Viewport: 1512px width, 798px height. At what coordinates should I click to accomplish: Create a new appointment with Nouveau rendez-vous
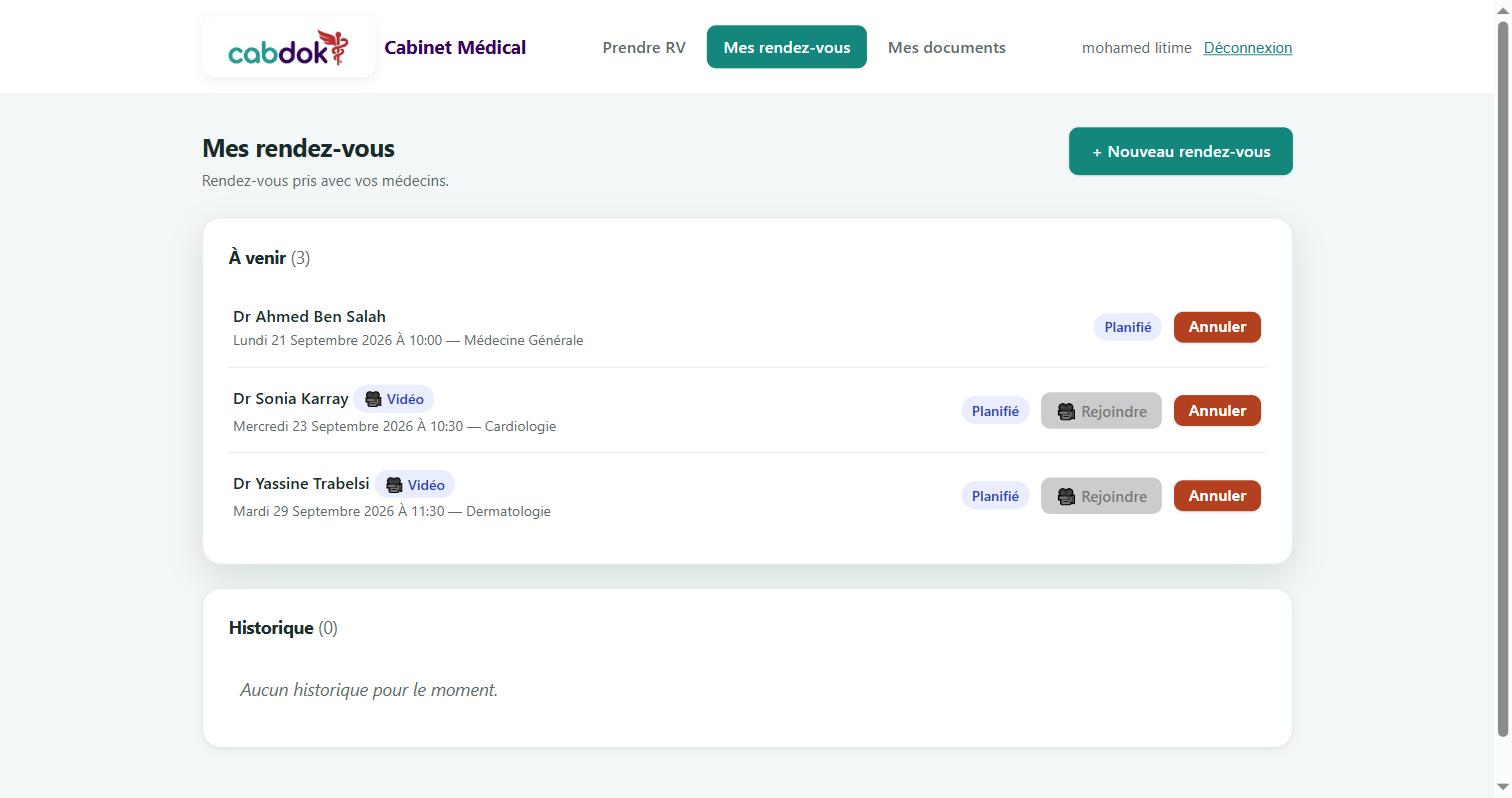(x=1181, y=151)
